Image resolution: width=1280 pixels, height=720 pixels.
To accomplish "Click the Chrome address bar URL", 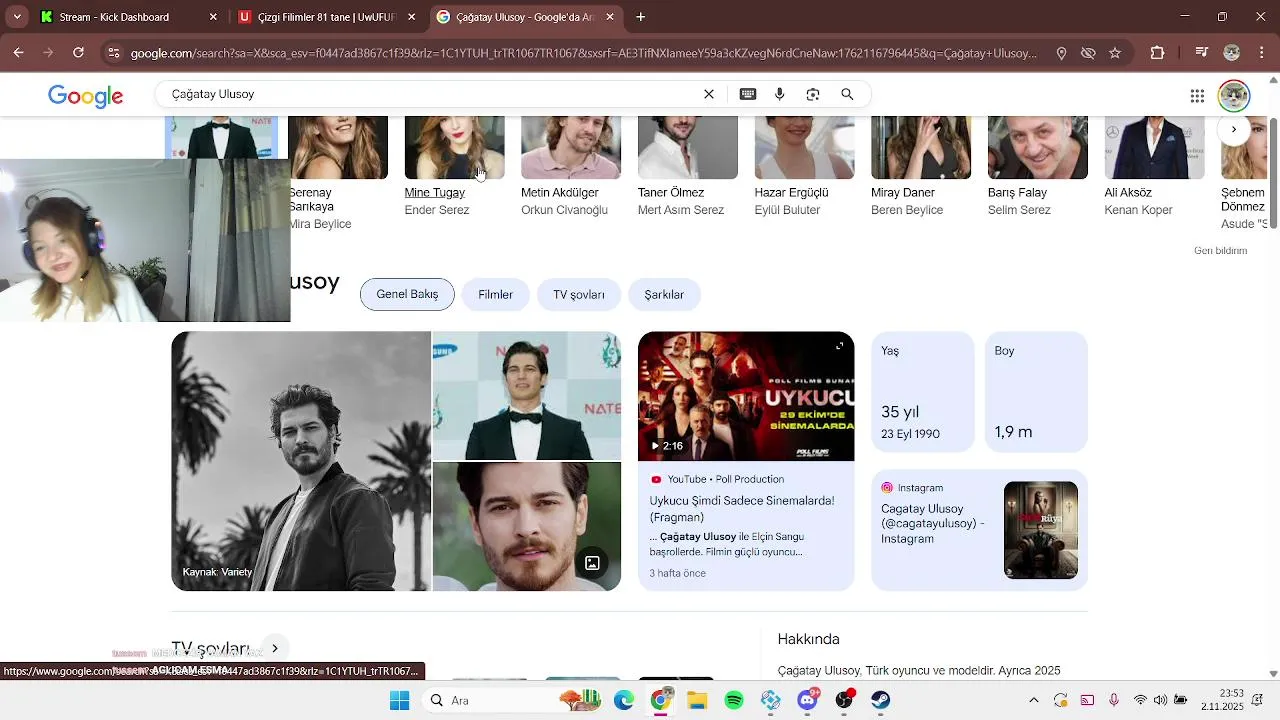I will click(584, 53).
